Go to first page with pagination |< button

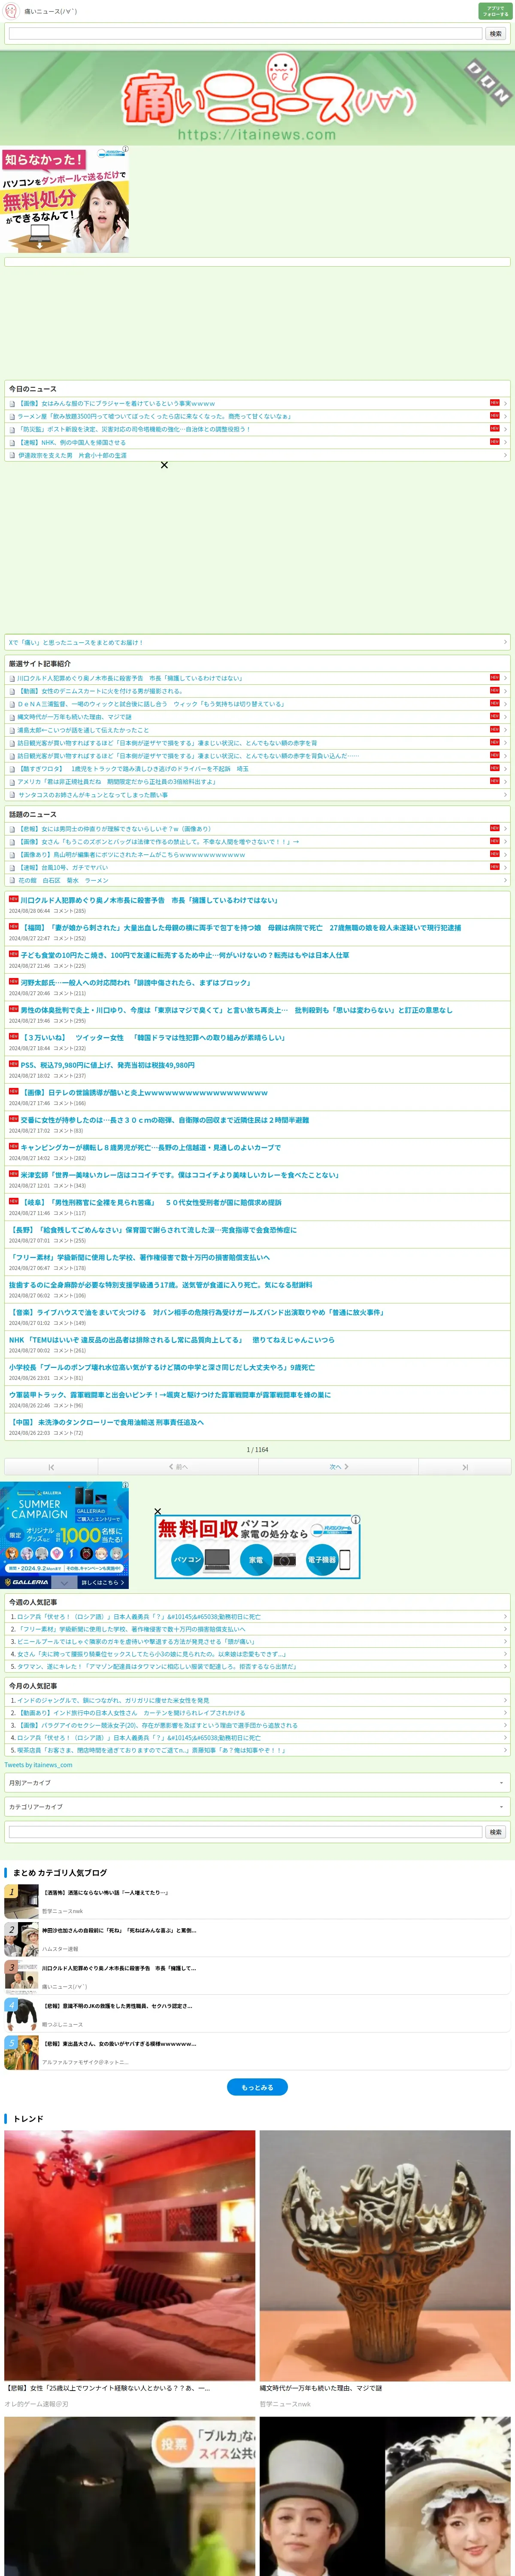51,1467
